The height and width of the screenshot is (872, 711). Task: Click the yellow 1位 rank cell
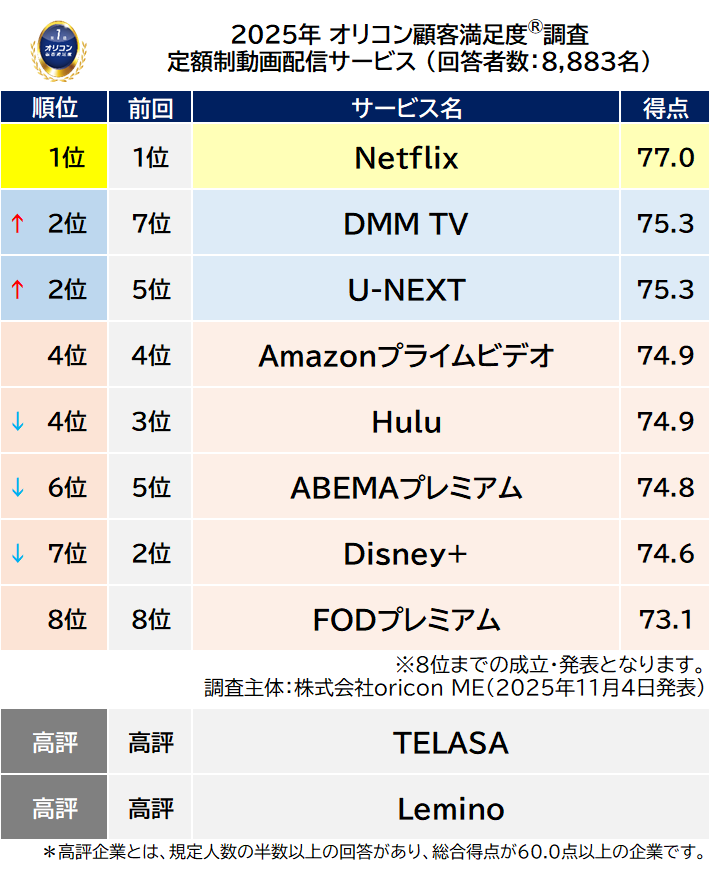pos(54,158)
